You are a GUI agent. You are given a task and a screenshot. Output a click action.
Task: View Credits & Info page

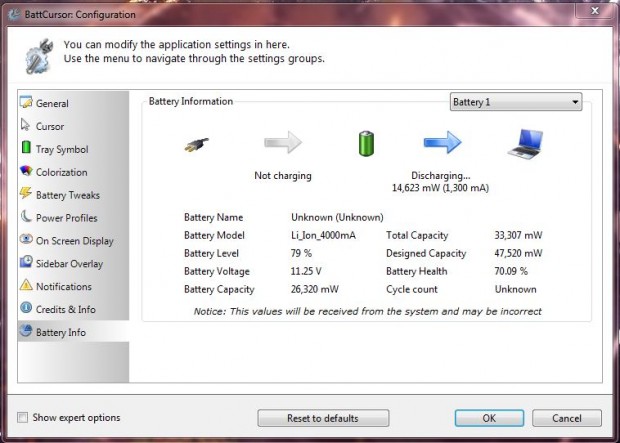[x=74, y=309]
